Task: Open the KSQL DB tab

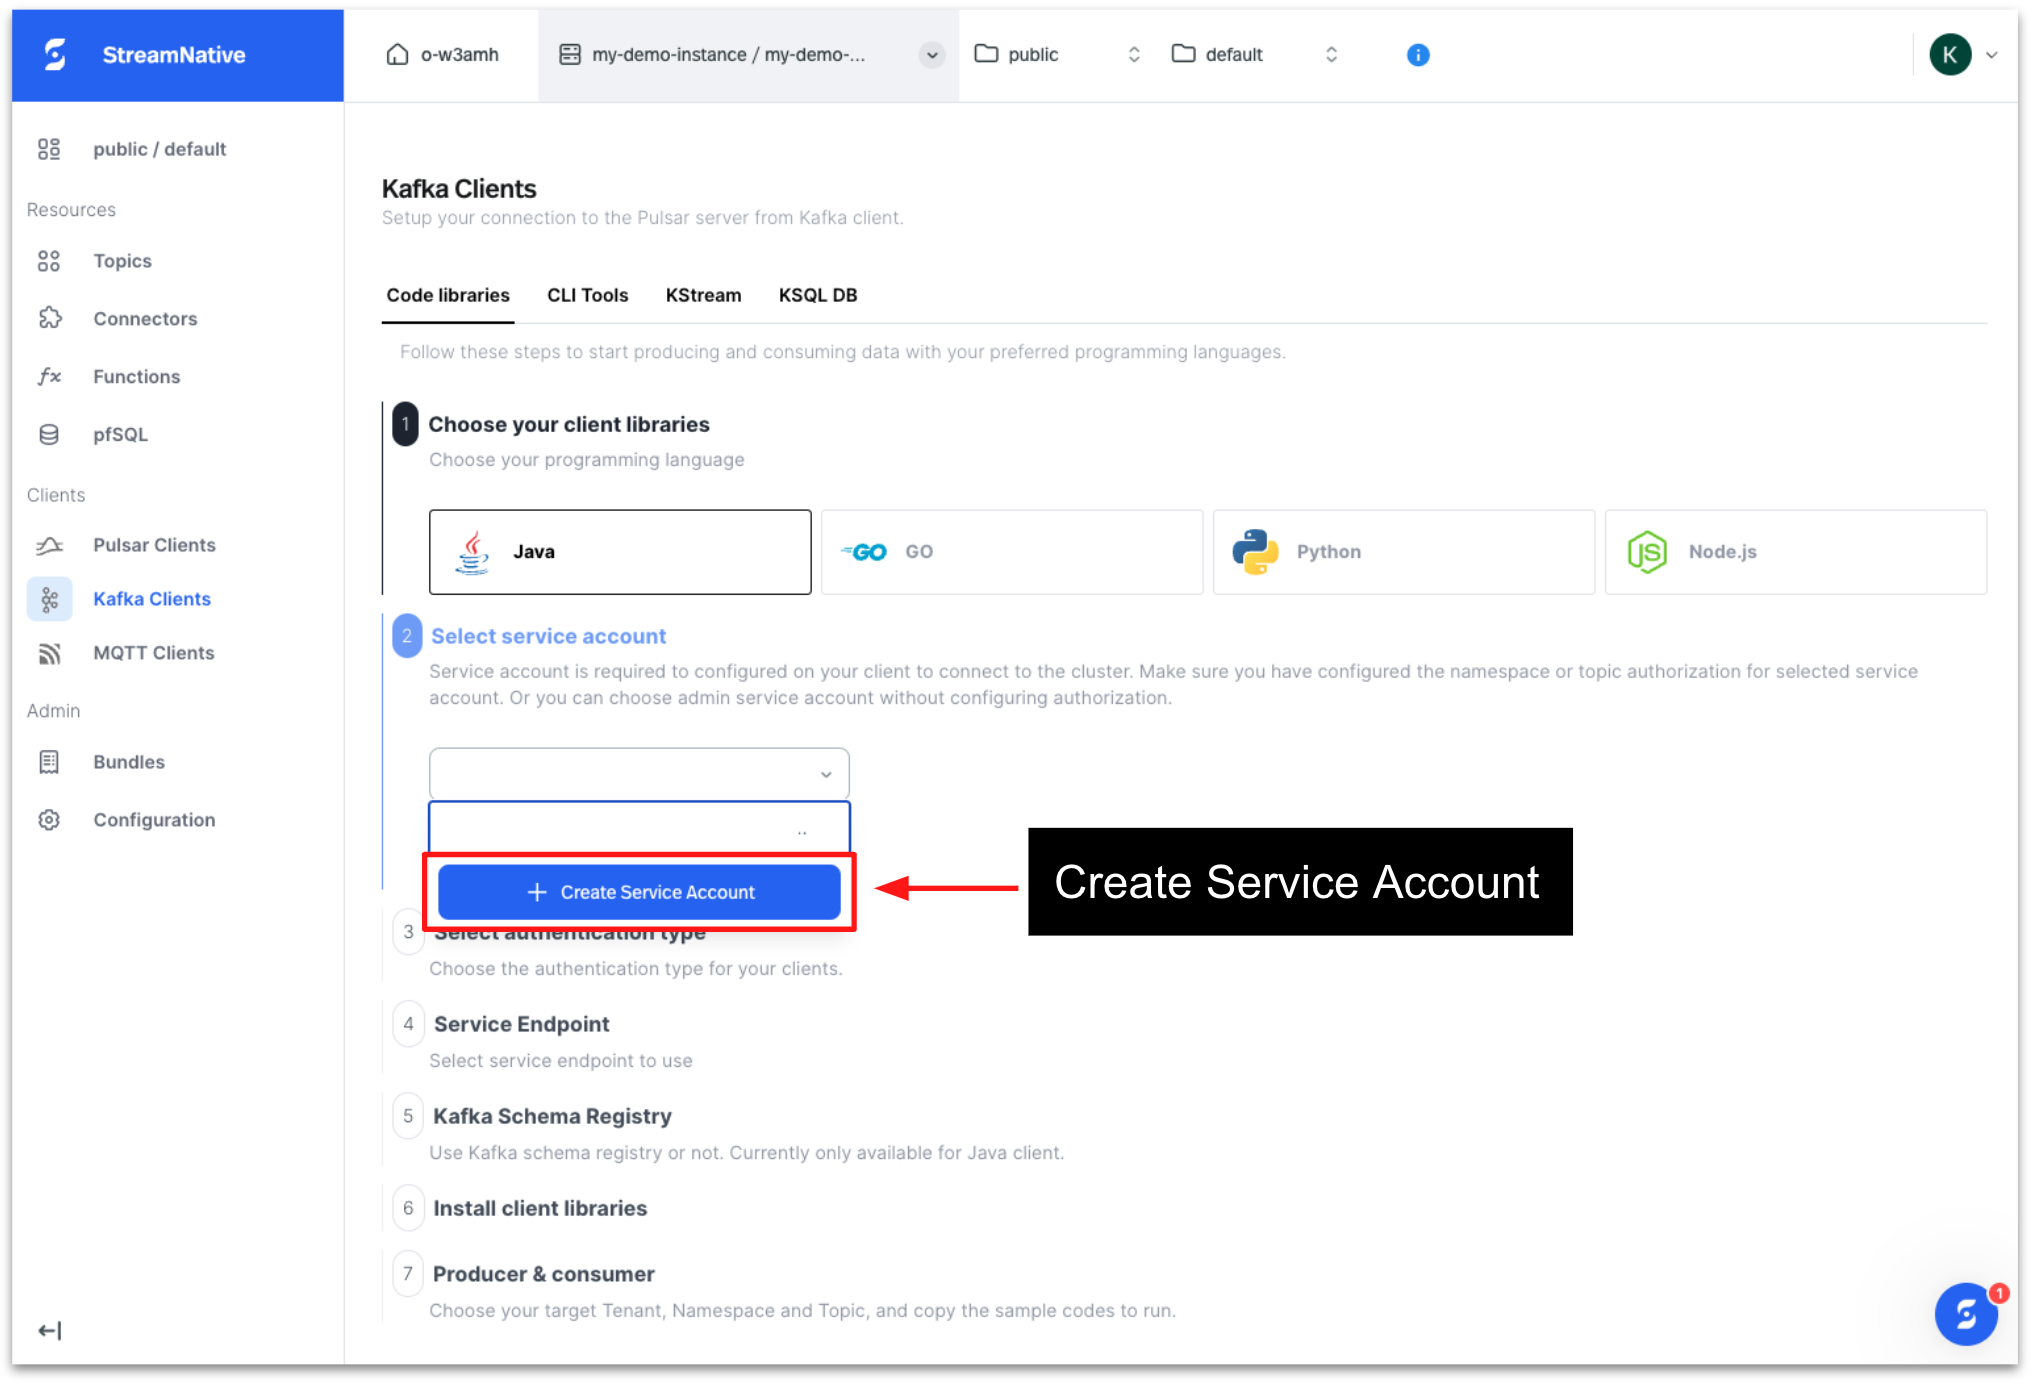Action: 818,295
